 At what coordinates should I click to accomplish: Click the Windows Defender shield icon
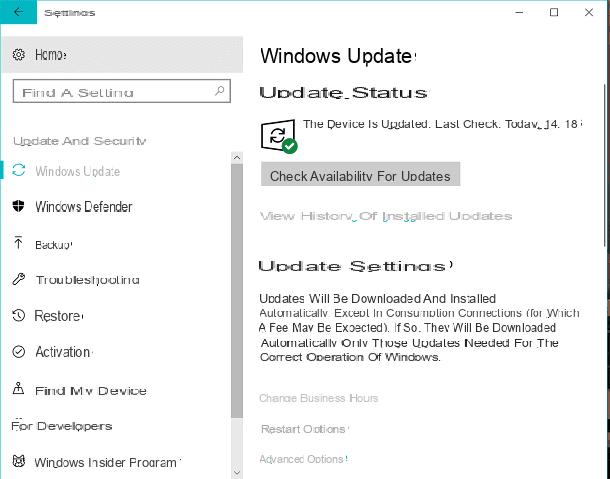(18, 206)
